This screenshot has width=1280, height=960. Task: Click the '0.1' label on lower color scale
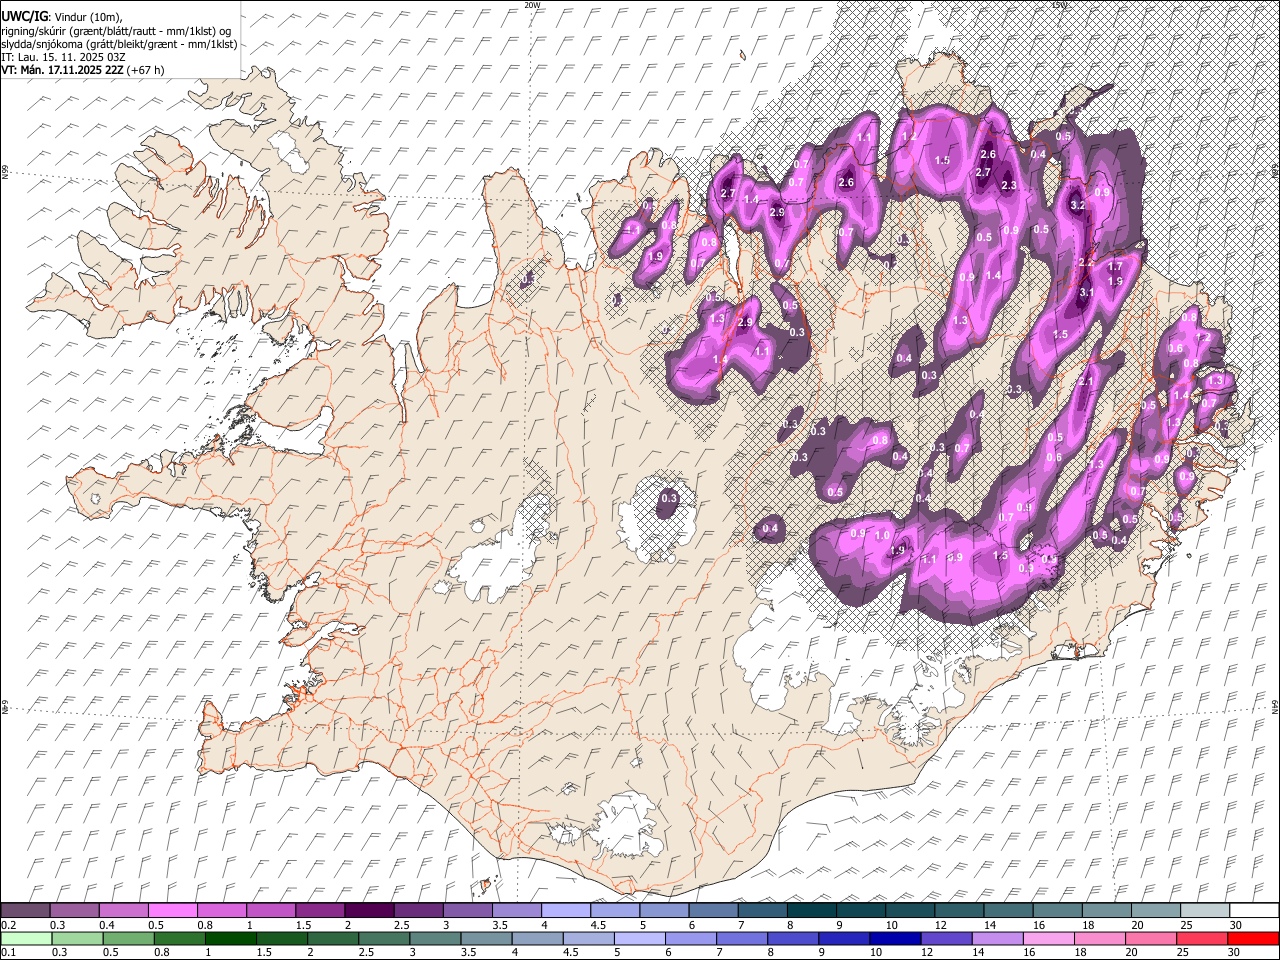[x=9, y=952]
